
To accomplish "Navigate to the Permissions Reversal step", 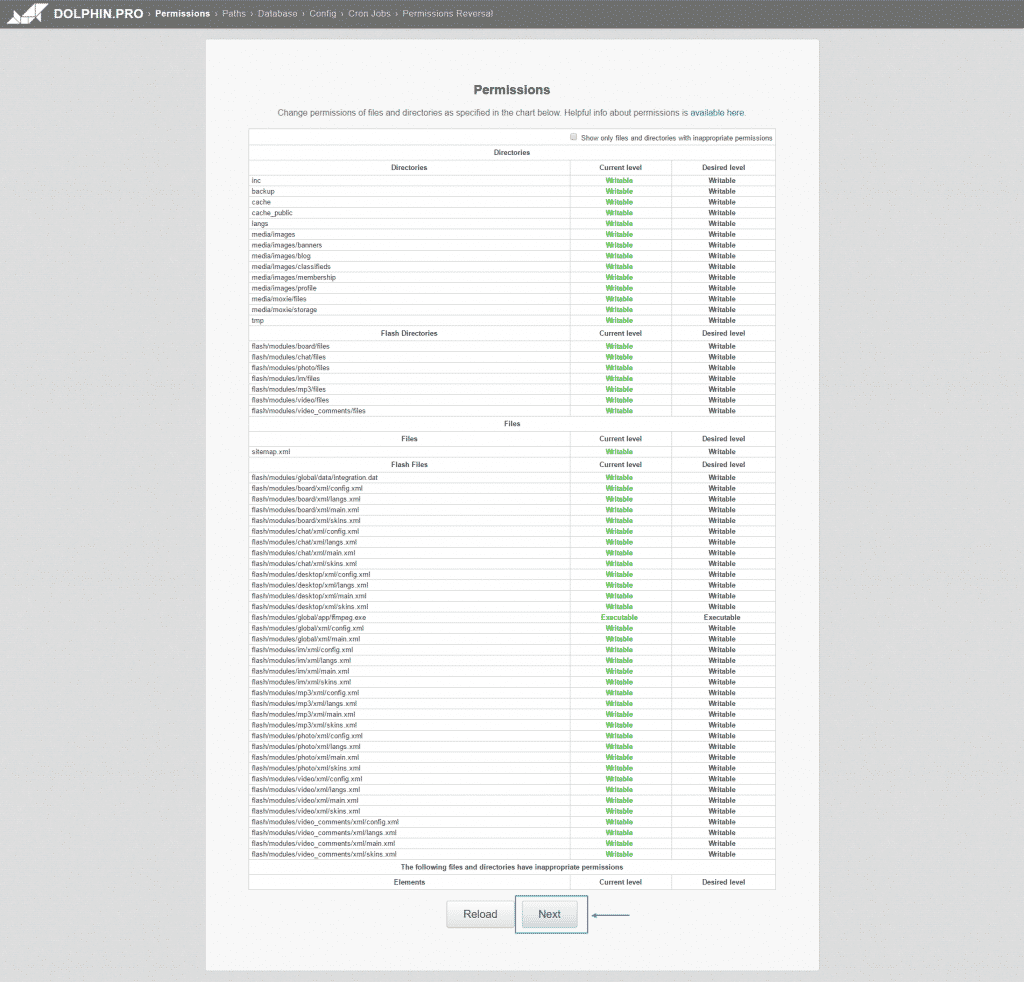I will click(x=447, y=14).
